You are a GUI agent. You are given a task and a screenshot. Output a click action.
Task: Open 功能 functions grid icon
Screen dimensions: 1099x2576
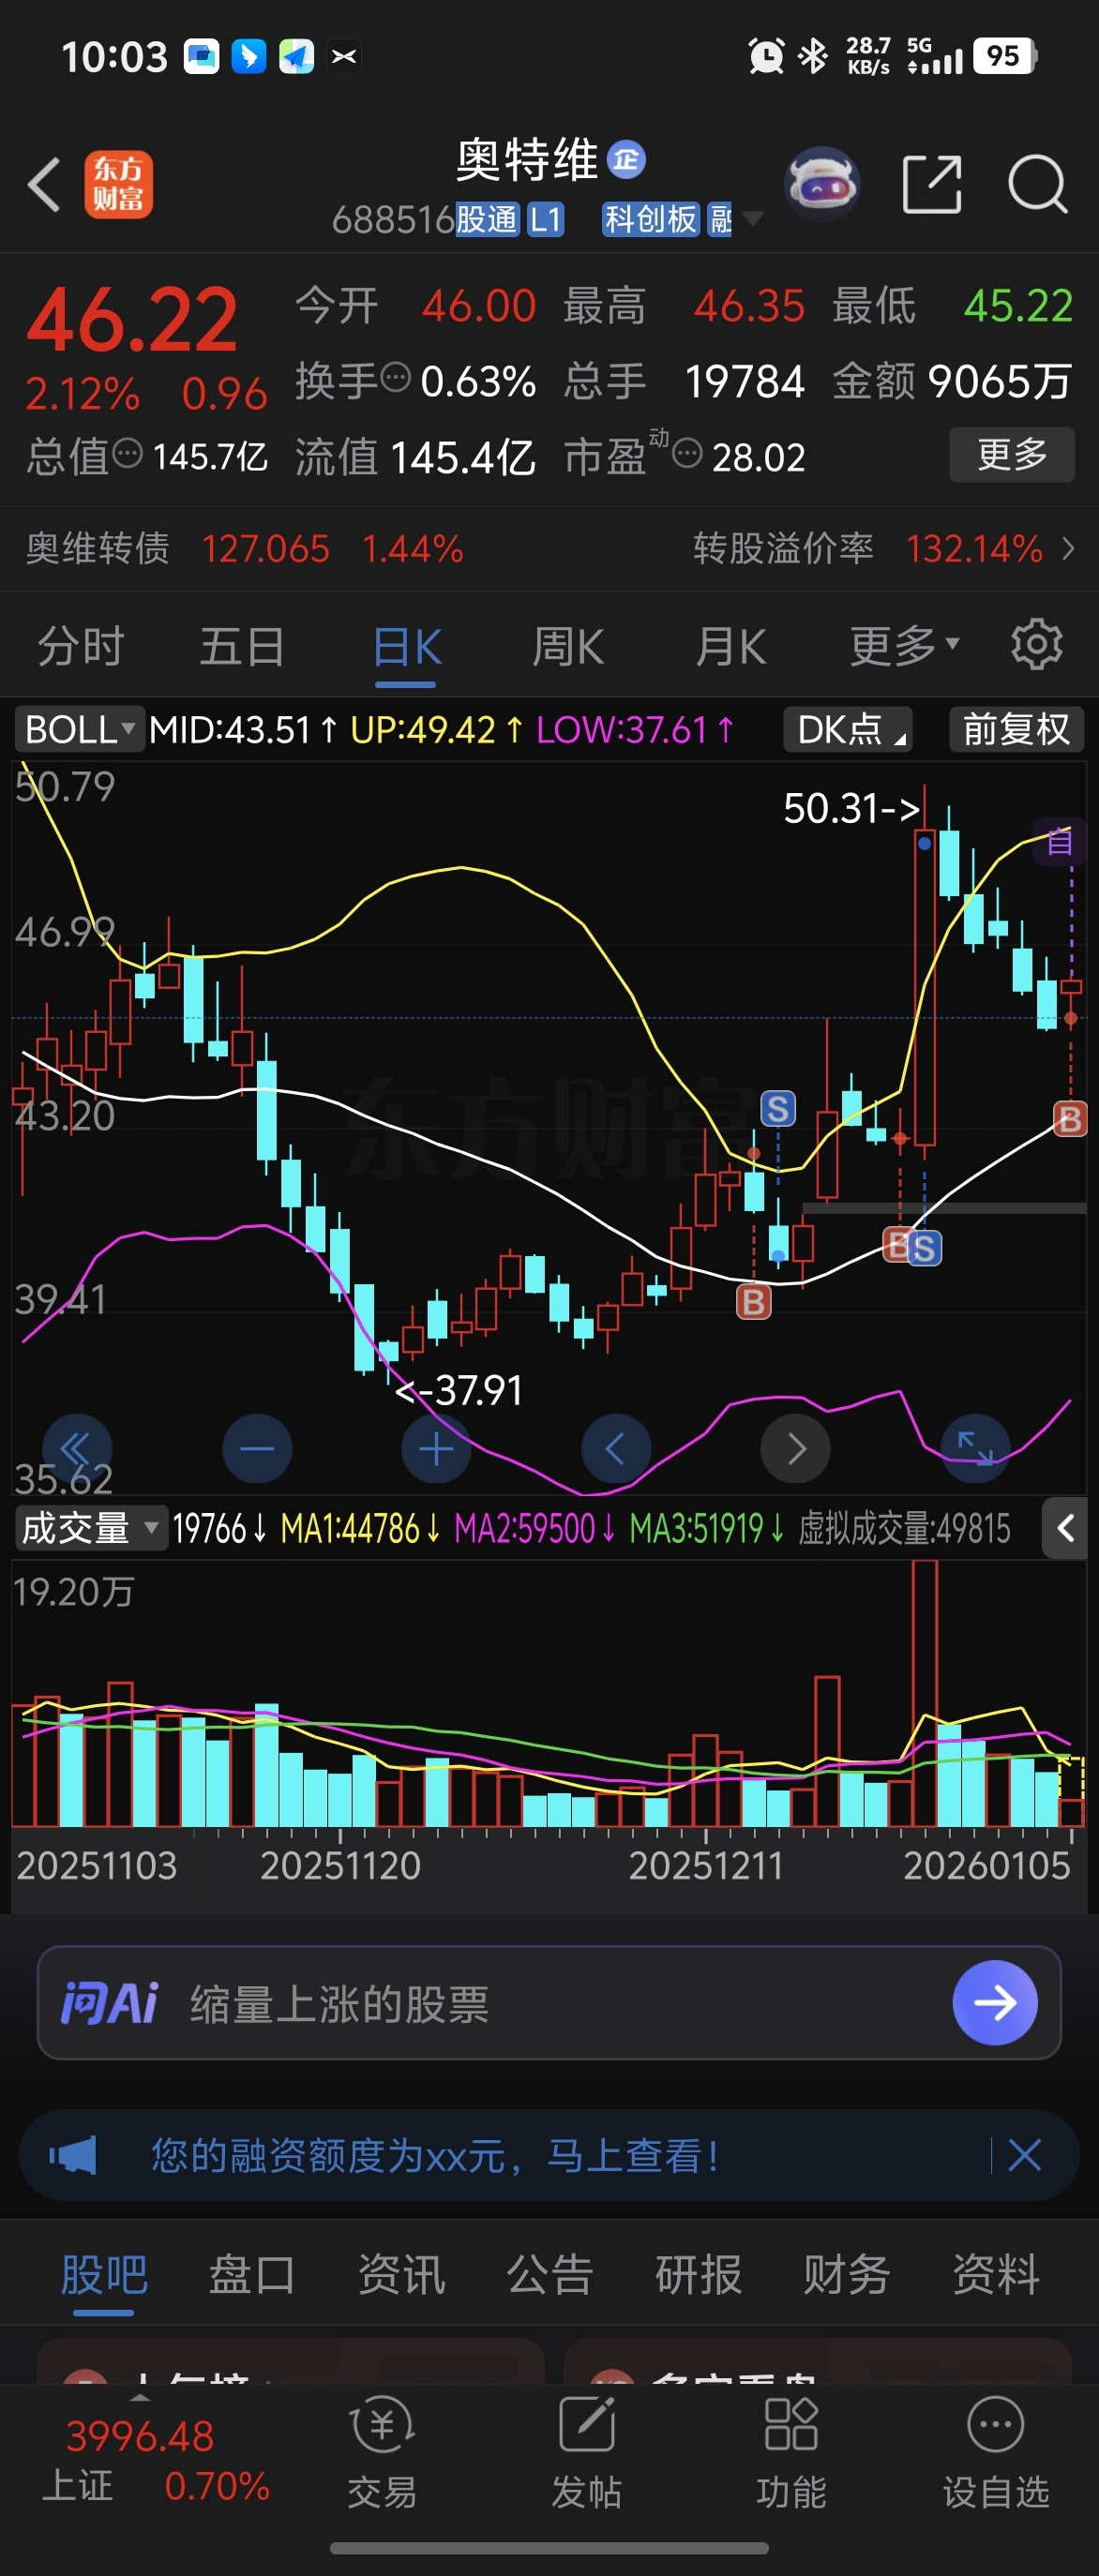(791, 2452)
